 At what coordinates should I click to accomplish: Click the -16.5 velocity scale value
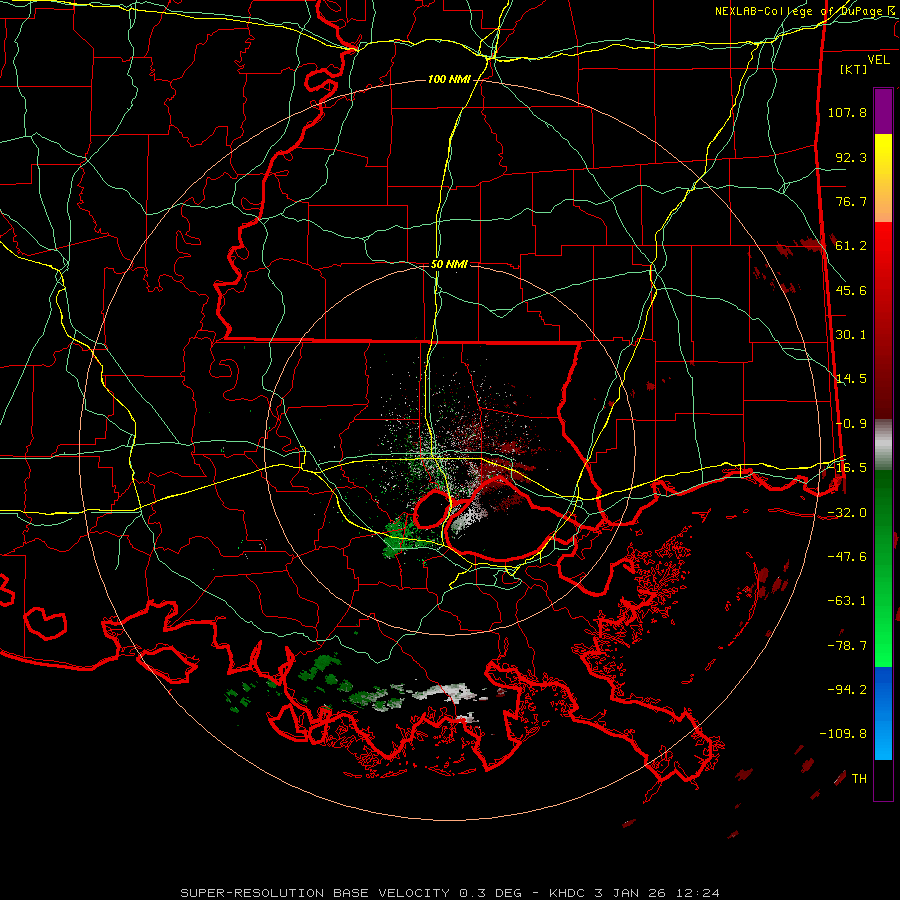(x=847, y=468)
